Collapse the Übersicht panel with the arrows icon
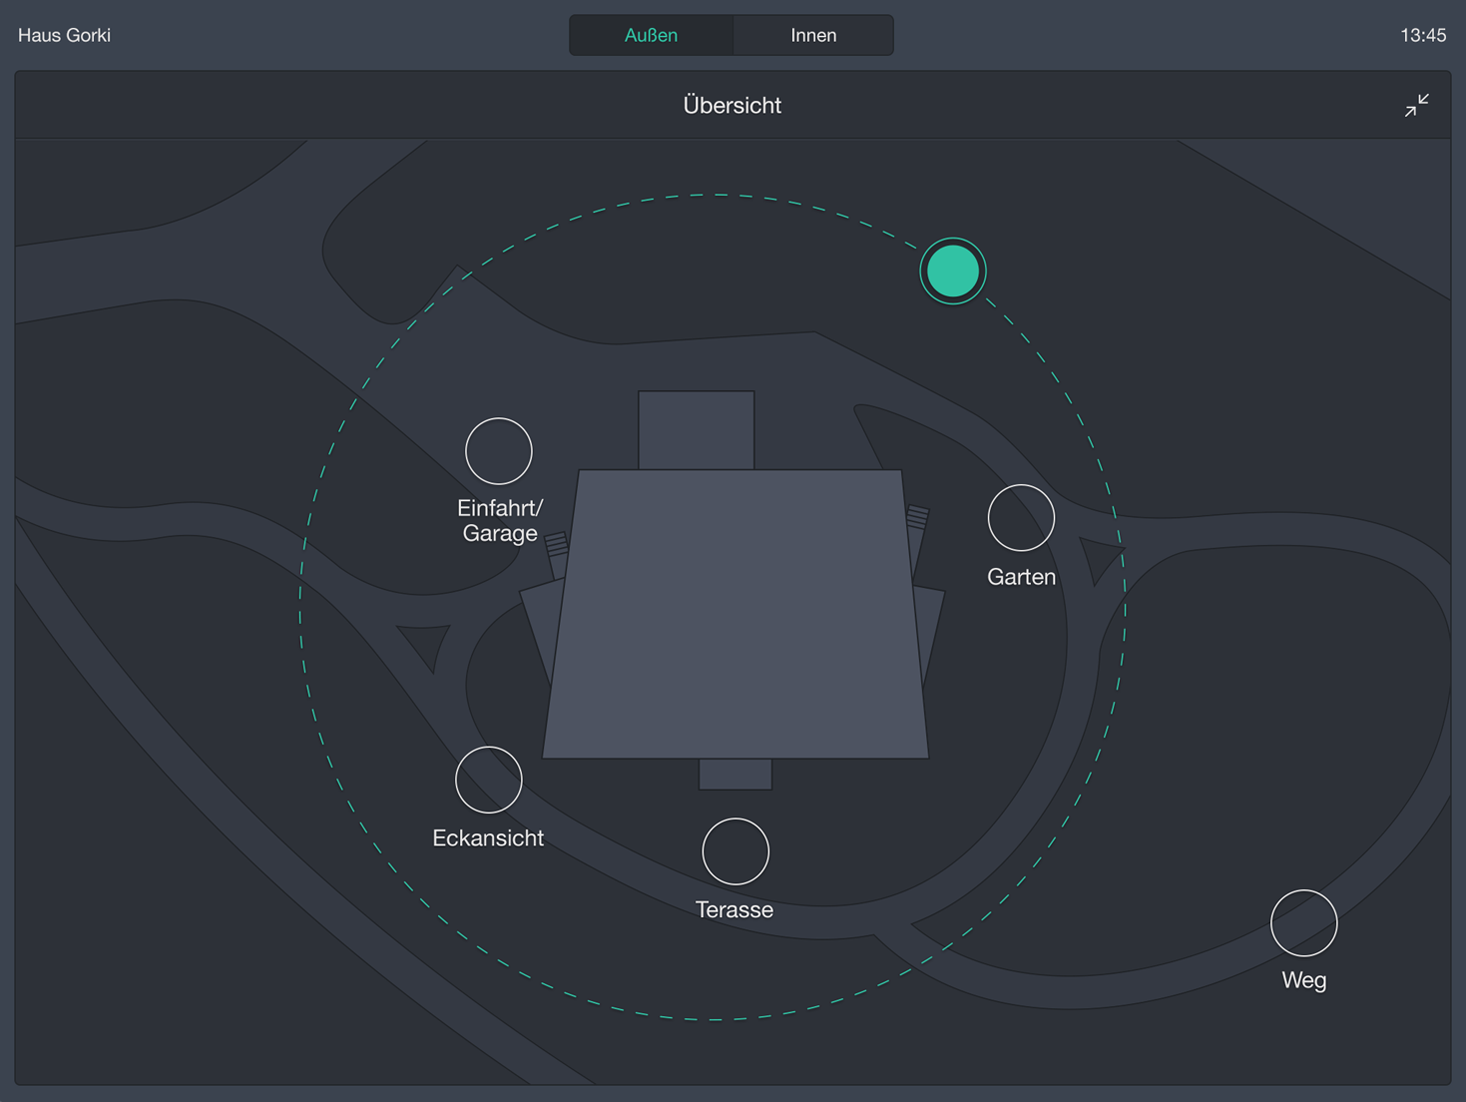 pyautogui.click(x=1416, y=105)
